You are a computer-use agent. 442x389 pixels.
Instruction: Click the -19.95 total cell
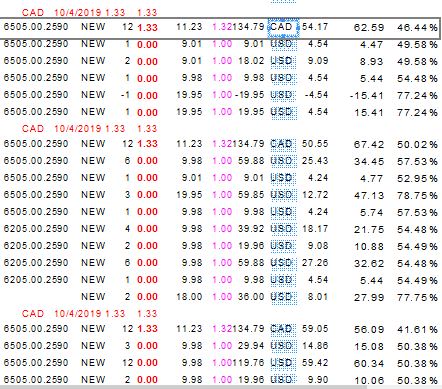(250, 95)
